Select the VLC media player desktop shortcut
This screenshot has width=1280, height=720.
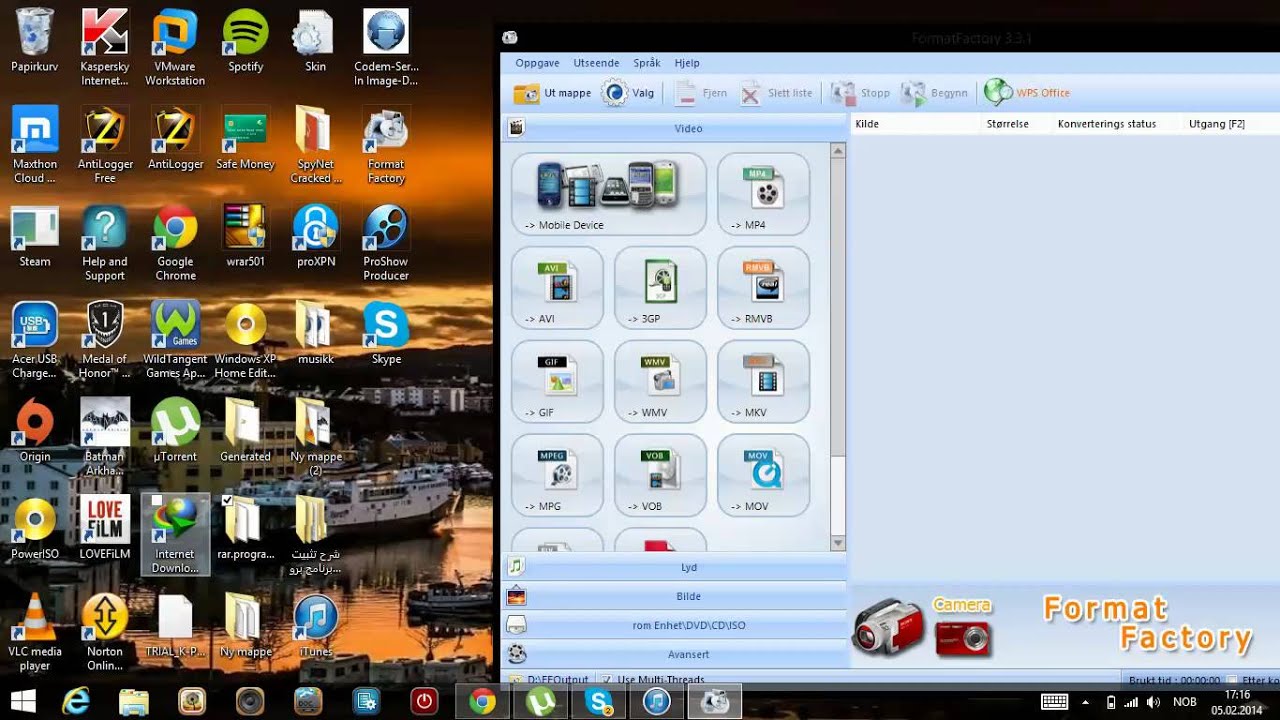tap(35, 632)
